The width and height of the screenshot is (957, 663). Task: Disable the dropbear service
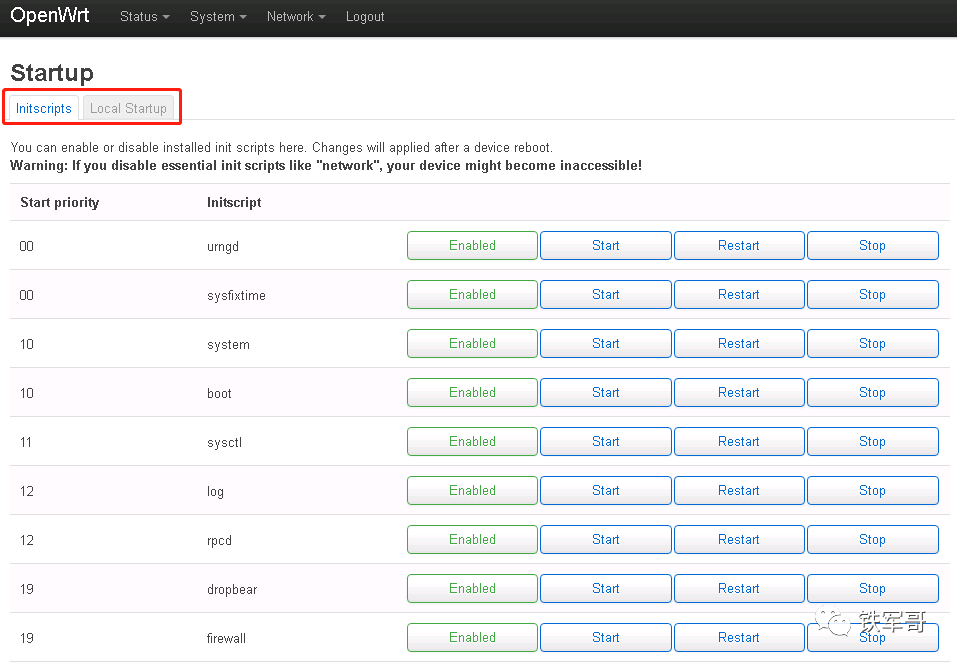tap(471, 588)
